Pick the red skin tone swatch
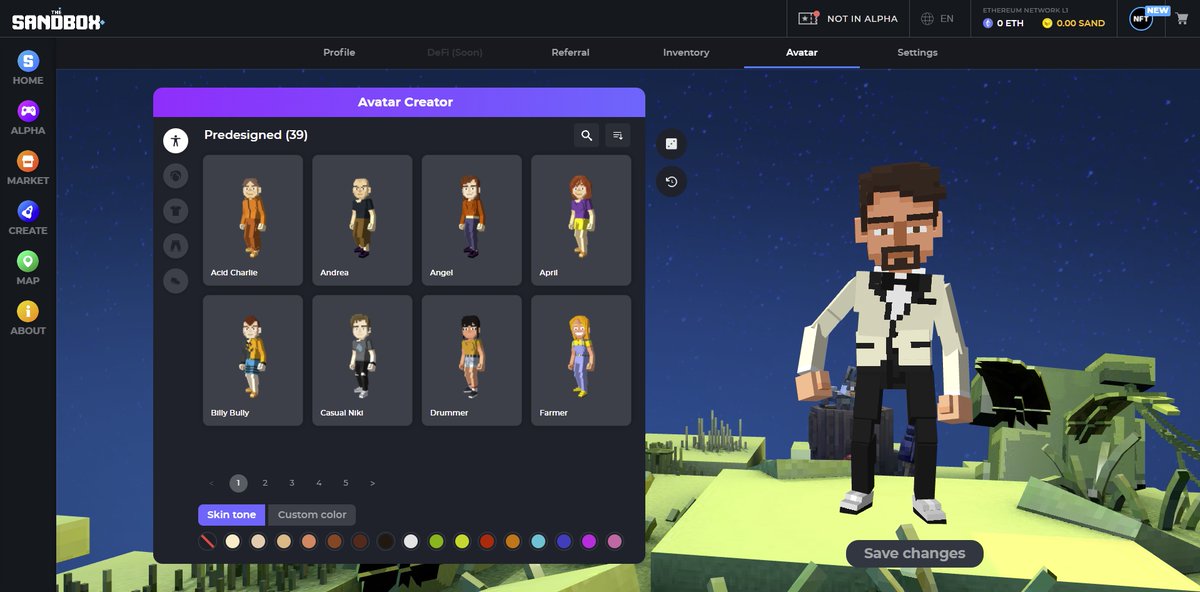1200x592 pixels. point(487,541)
